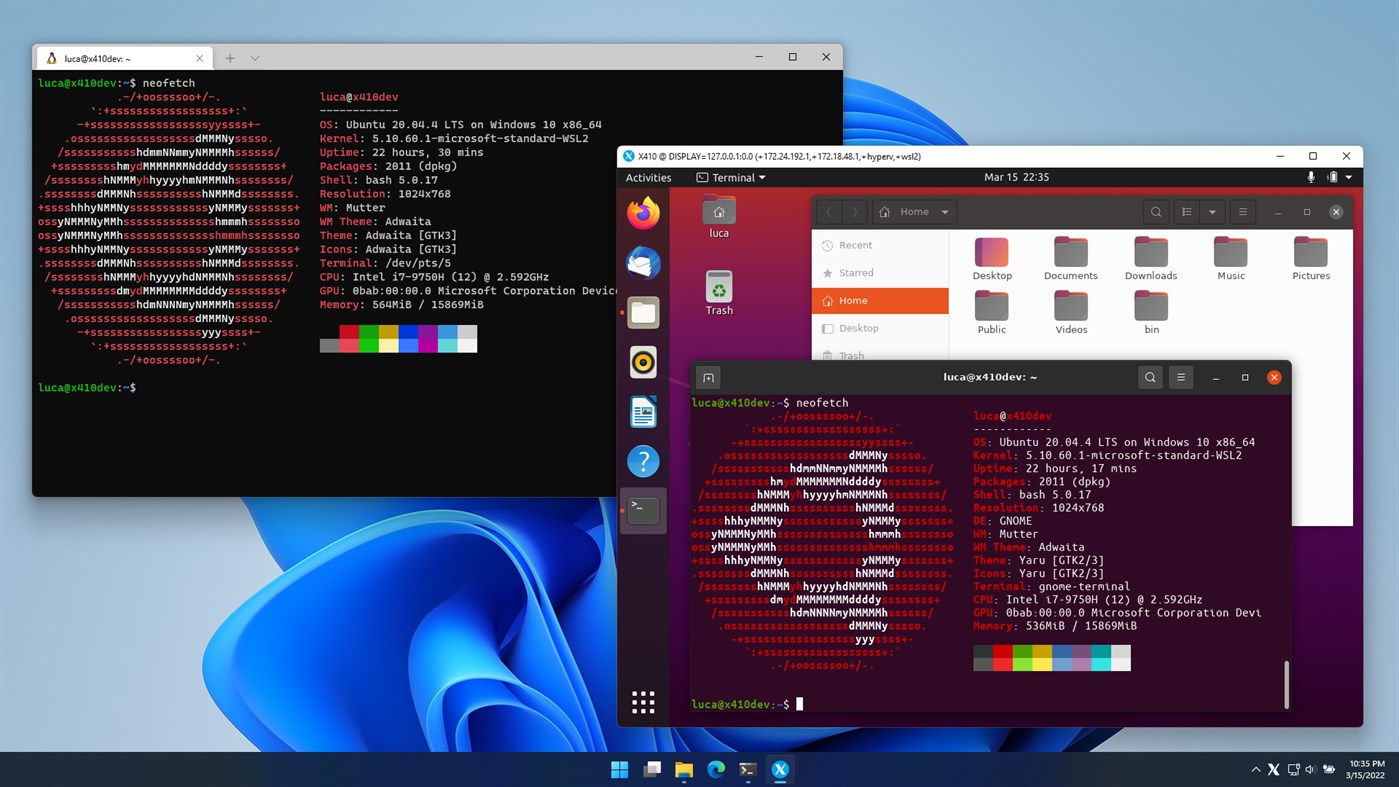
Task: Open Rhythmbox music player in dock
Action: pyautogui.click(x=643, y=362)
